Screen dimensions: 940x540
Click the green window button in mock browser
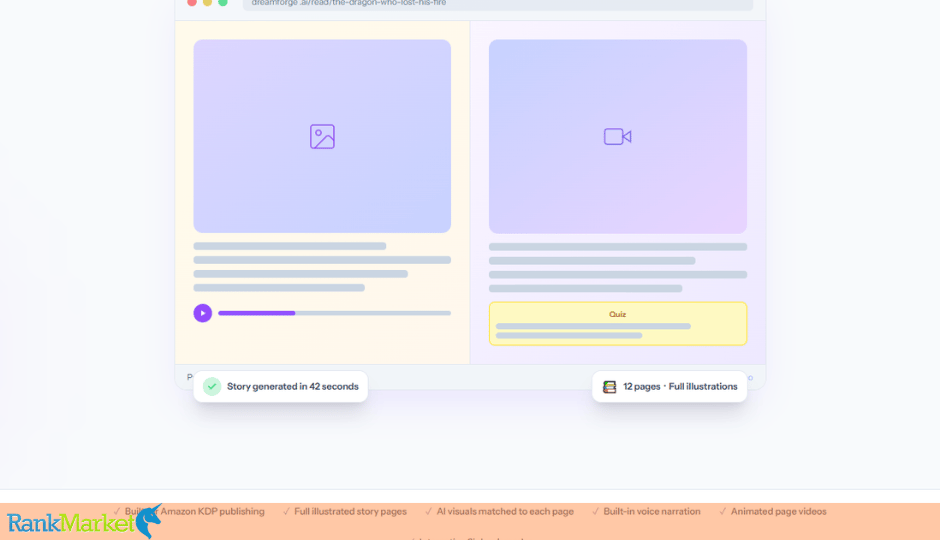tap(223, 2)
